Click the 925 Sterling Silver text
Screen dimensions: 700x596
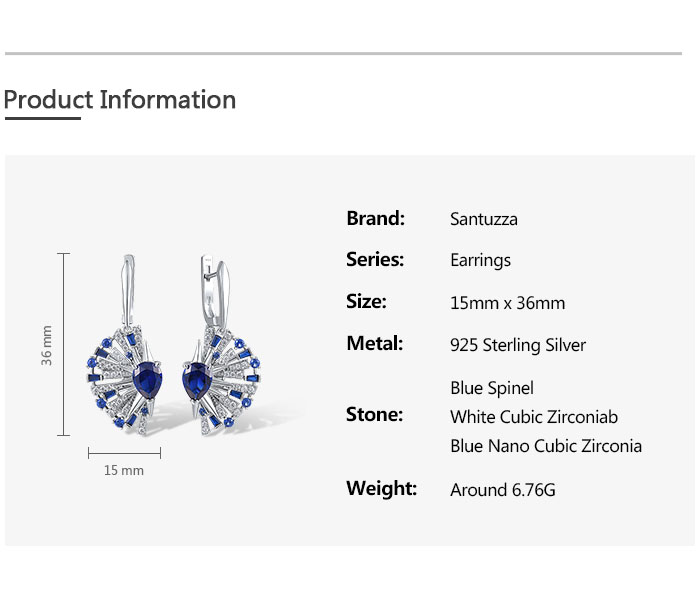[x=518, y=346]
